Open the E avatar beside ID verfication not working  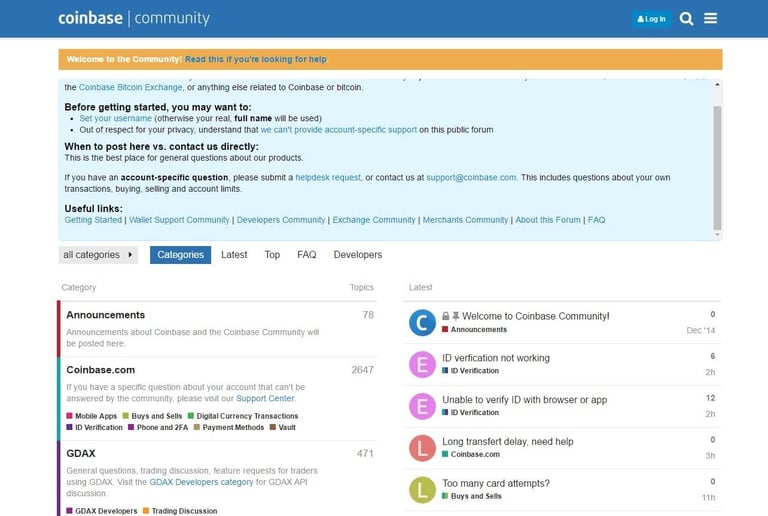coord(422,365)
